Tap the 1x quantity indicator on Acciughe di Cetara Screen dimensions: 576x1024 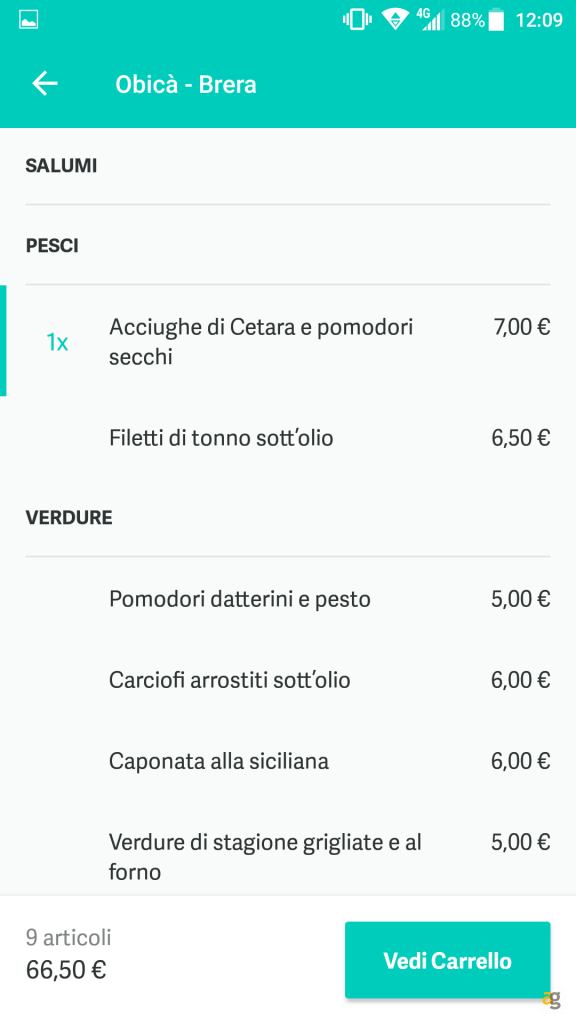(x=58, y=341)
